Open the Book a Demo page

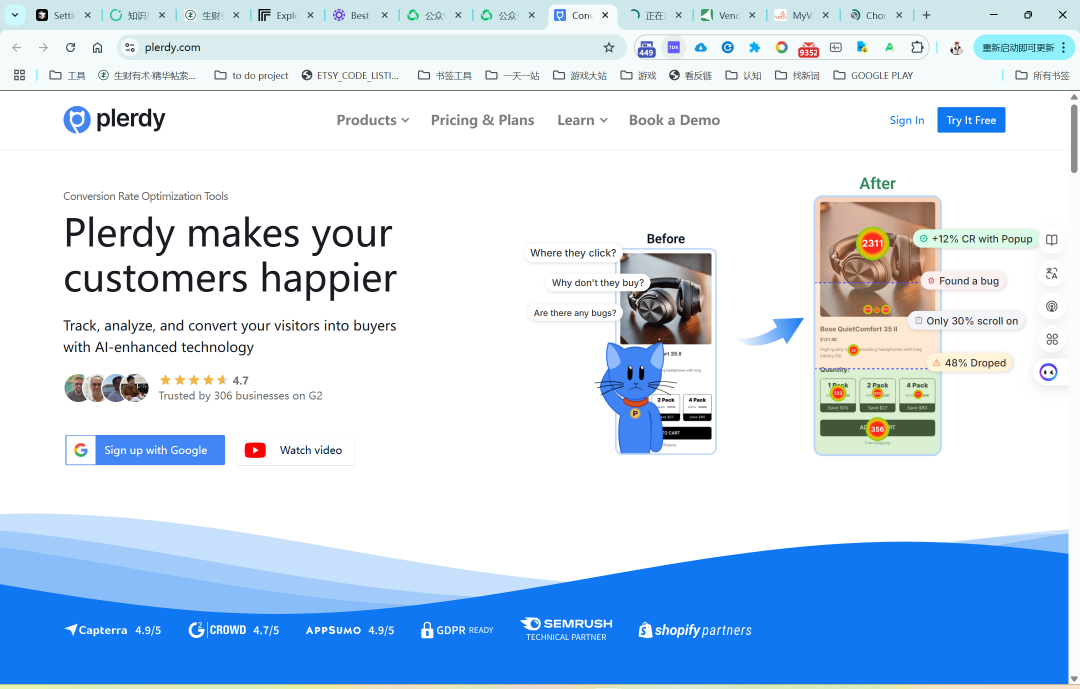click(x=674, y=120)
